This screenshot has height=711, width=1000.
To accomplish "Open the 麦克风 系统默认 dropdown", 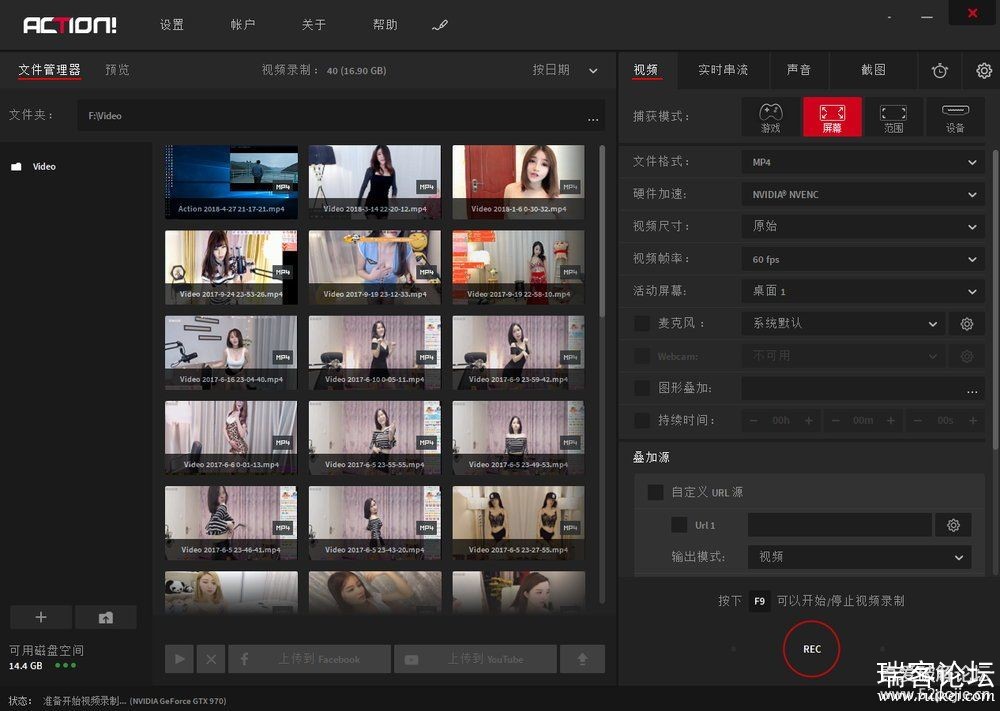I will 843,323.
